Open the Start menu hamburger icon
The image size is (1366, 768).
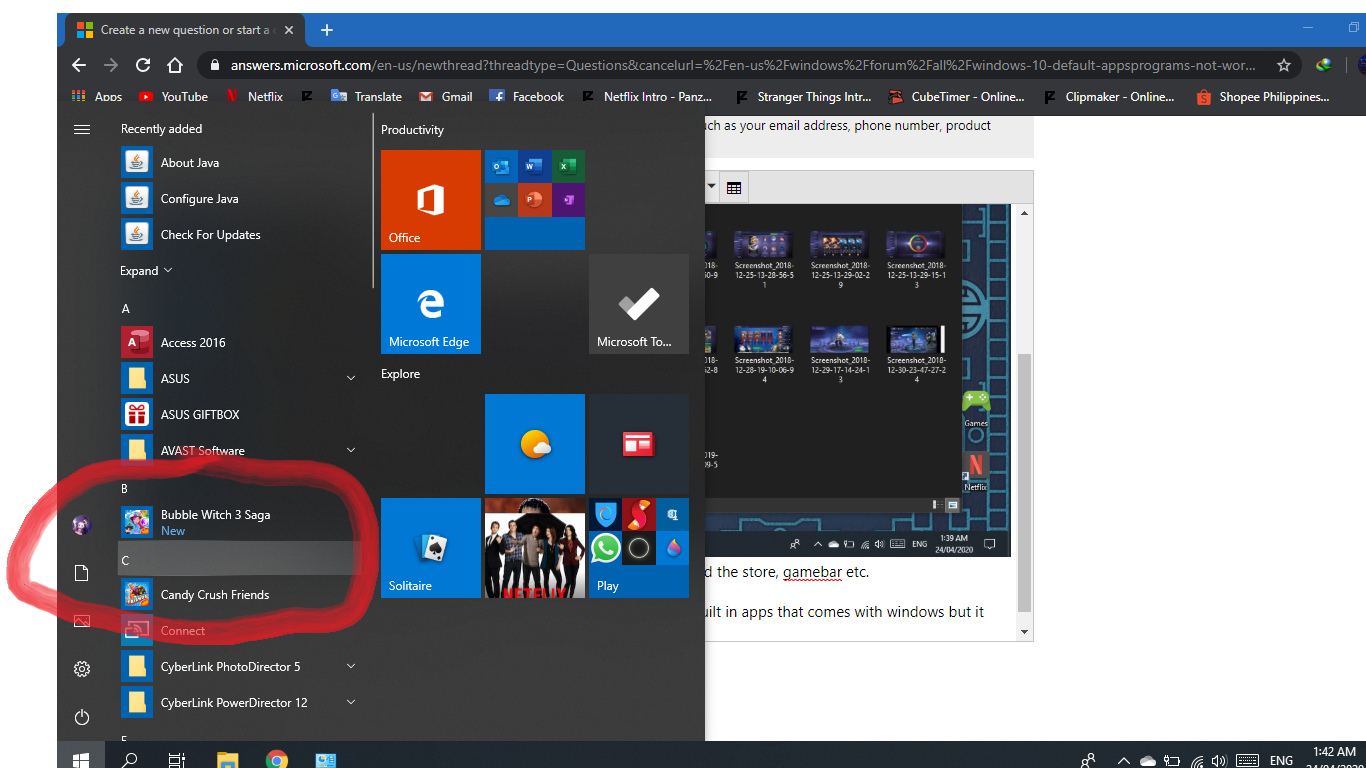[x=81, y=128]
